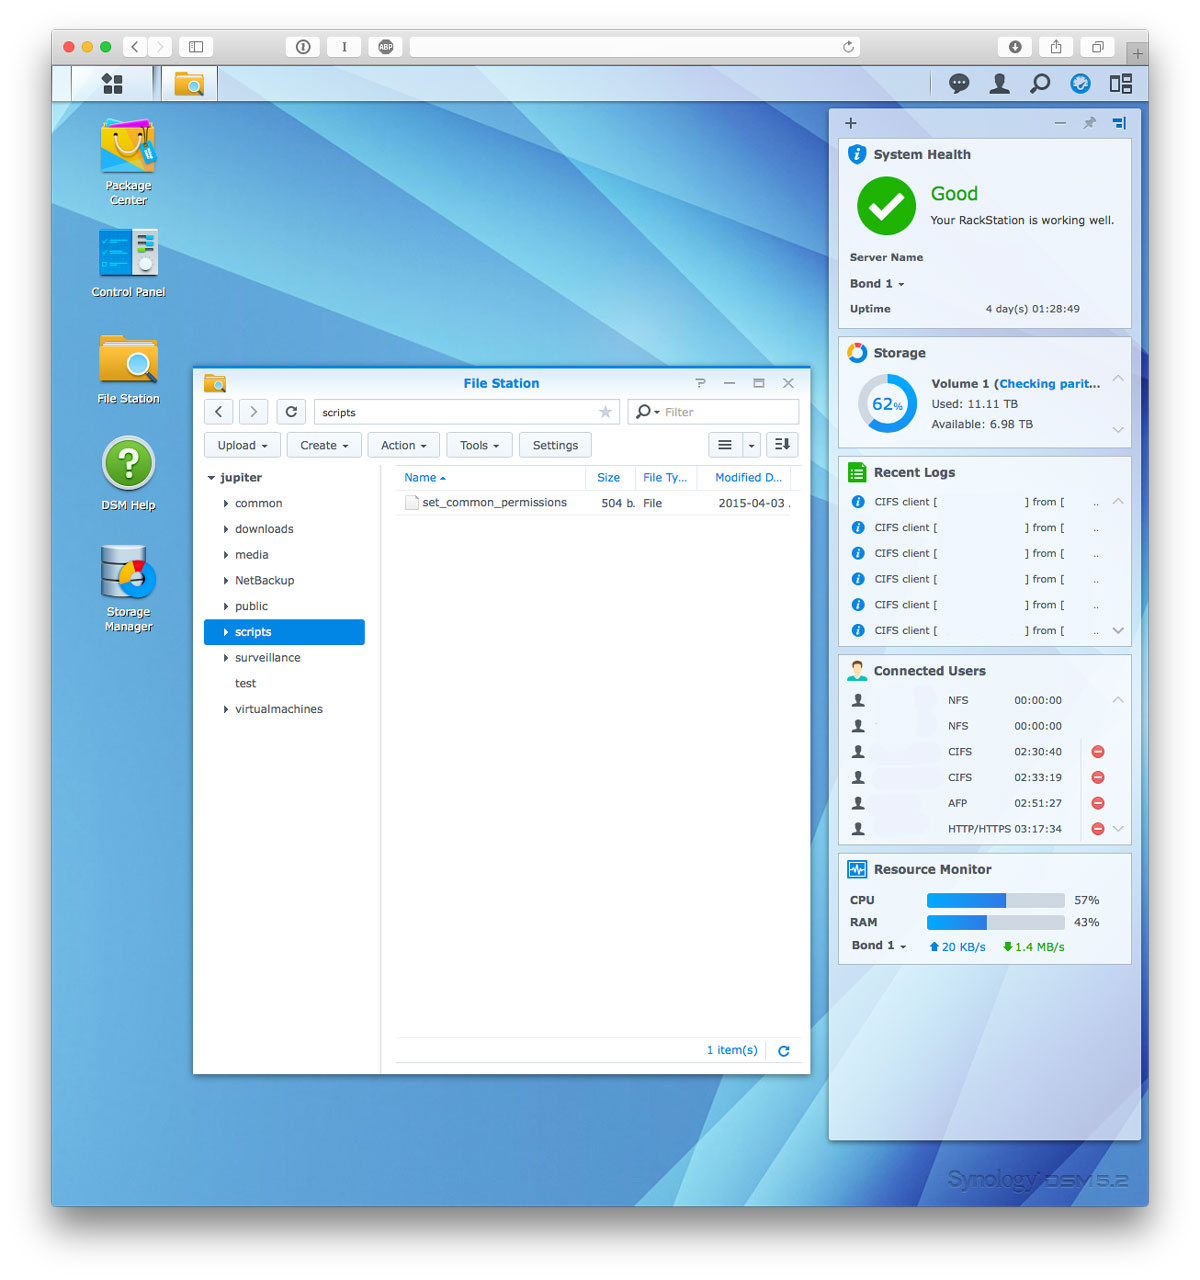Sort by Size column header
Image resolution: width=1200 pixels, height=1280 pixels.
[x=610, y=478]
